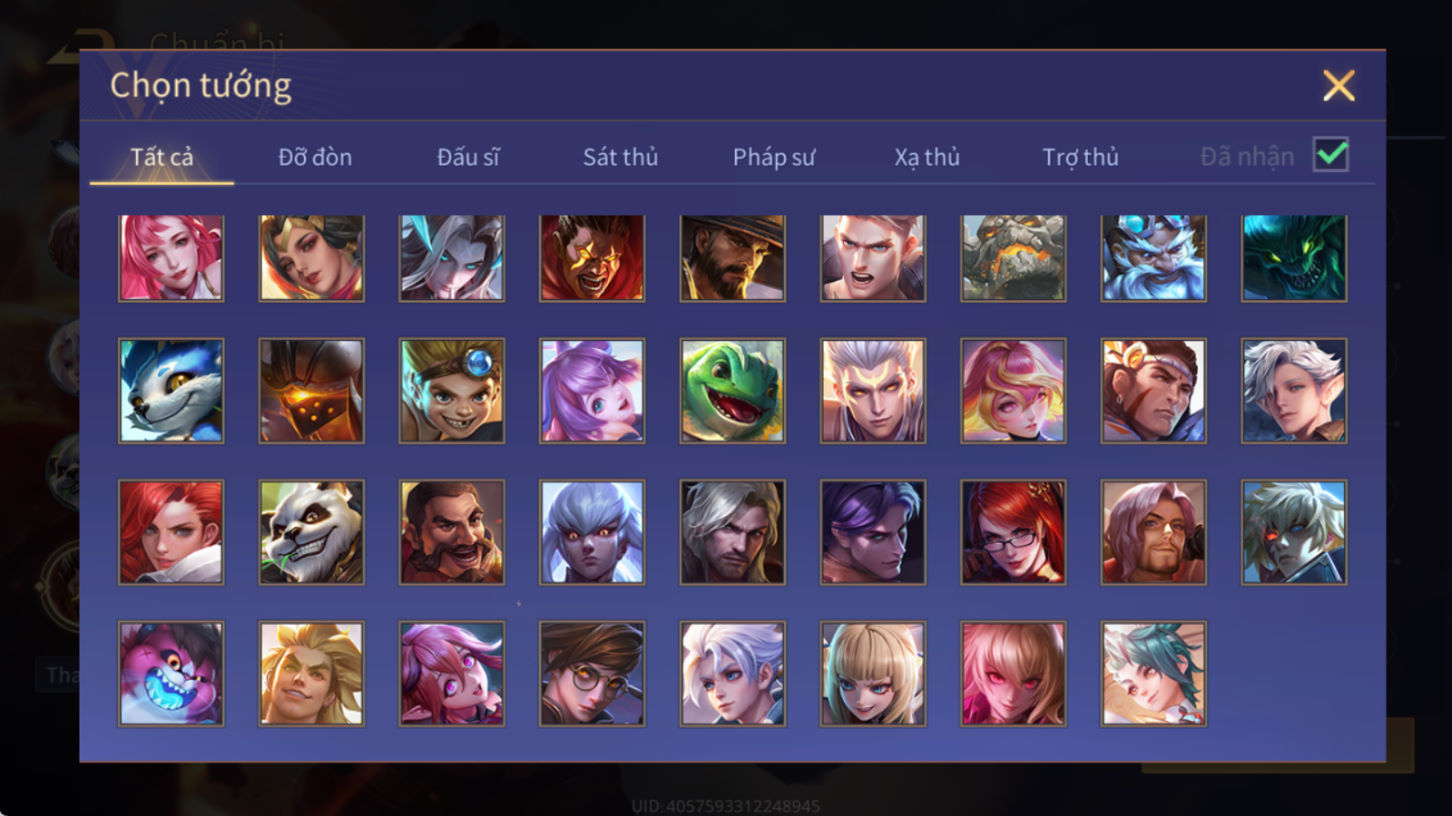Switch to the Đỡ đòn tab
The height and width of the screenshot is (816, 1452).
coord(315,157)
